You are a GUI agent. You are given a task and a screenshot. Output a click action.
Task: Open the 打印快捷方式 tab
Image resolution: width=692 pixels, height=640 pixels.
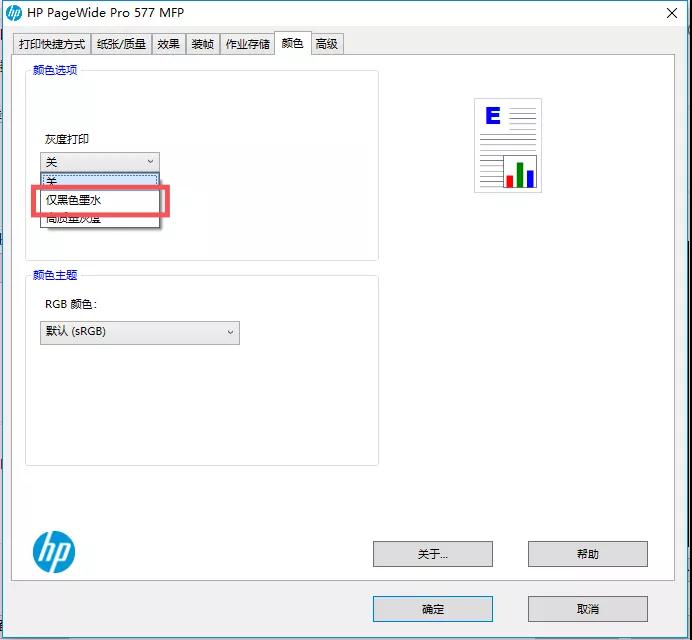coord(52,44)
